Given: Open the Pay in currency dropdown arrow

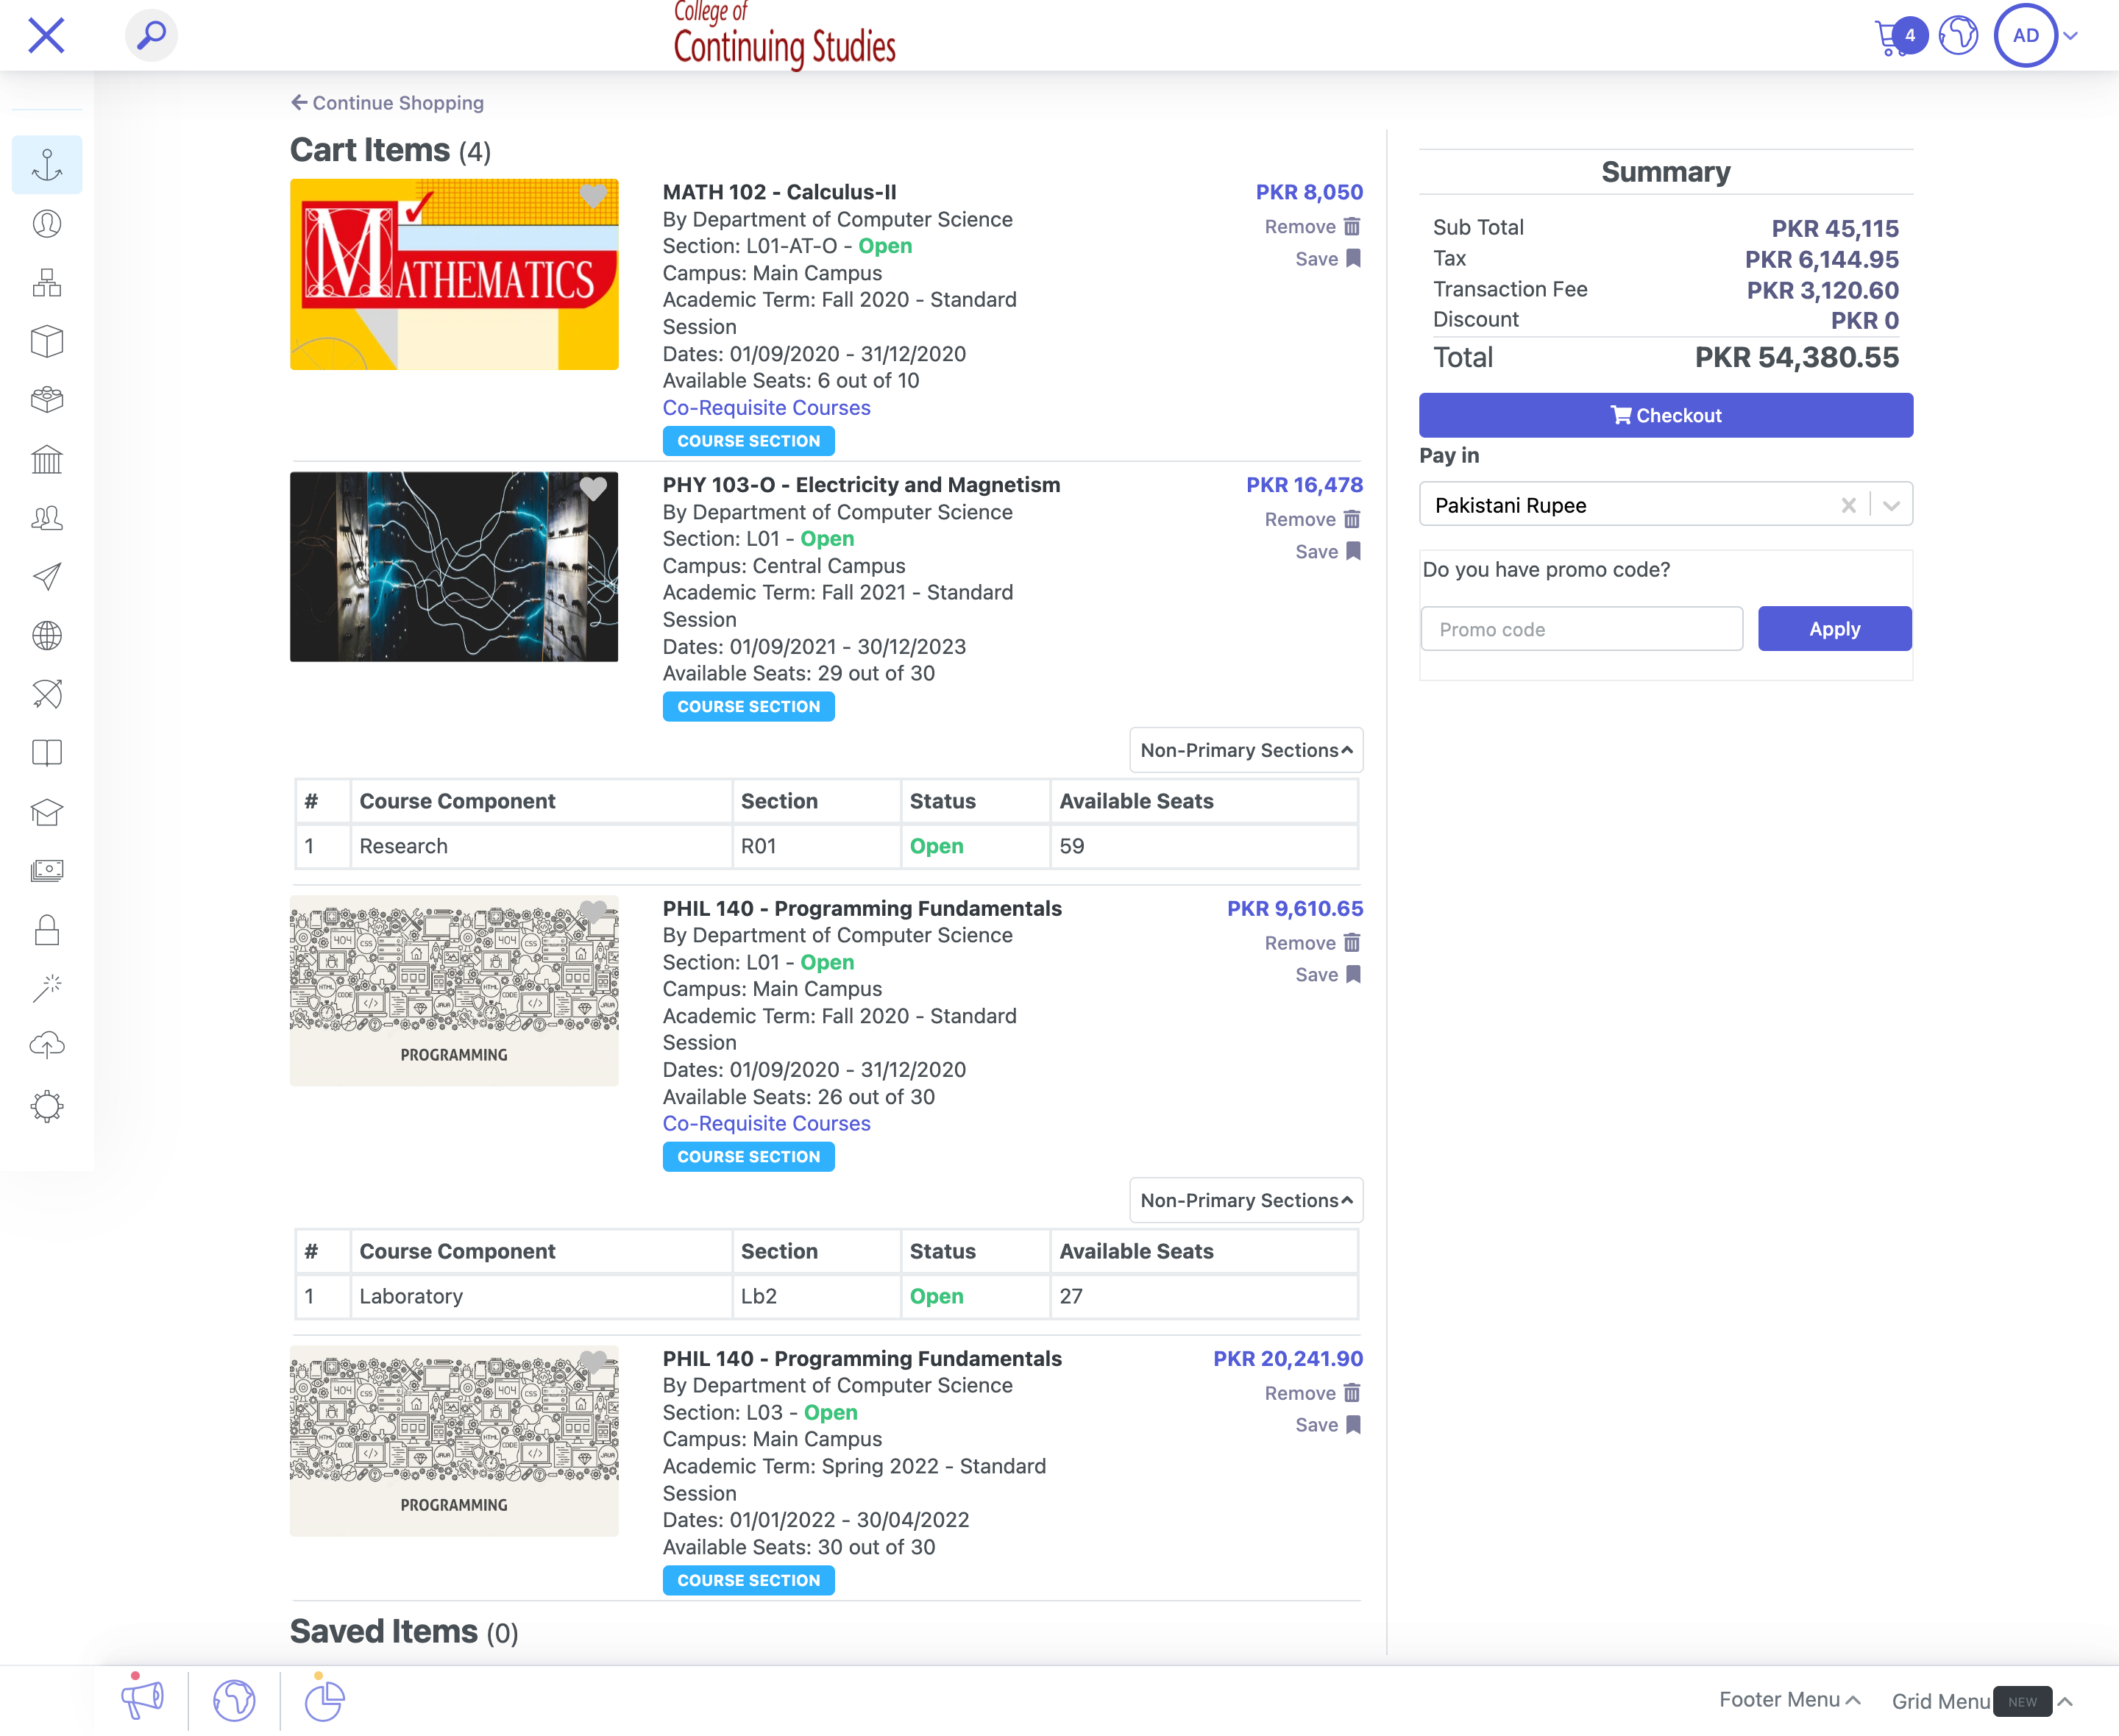Looking at the screenshot, I should [x=1891, y=505].
